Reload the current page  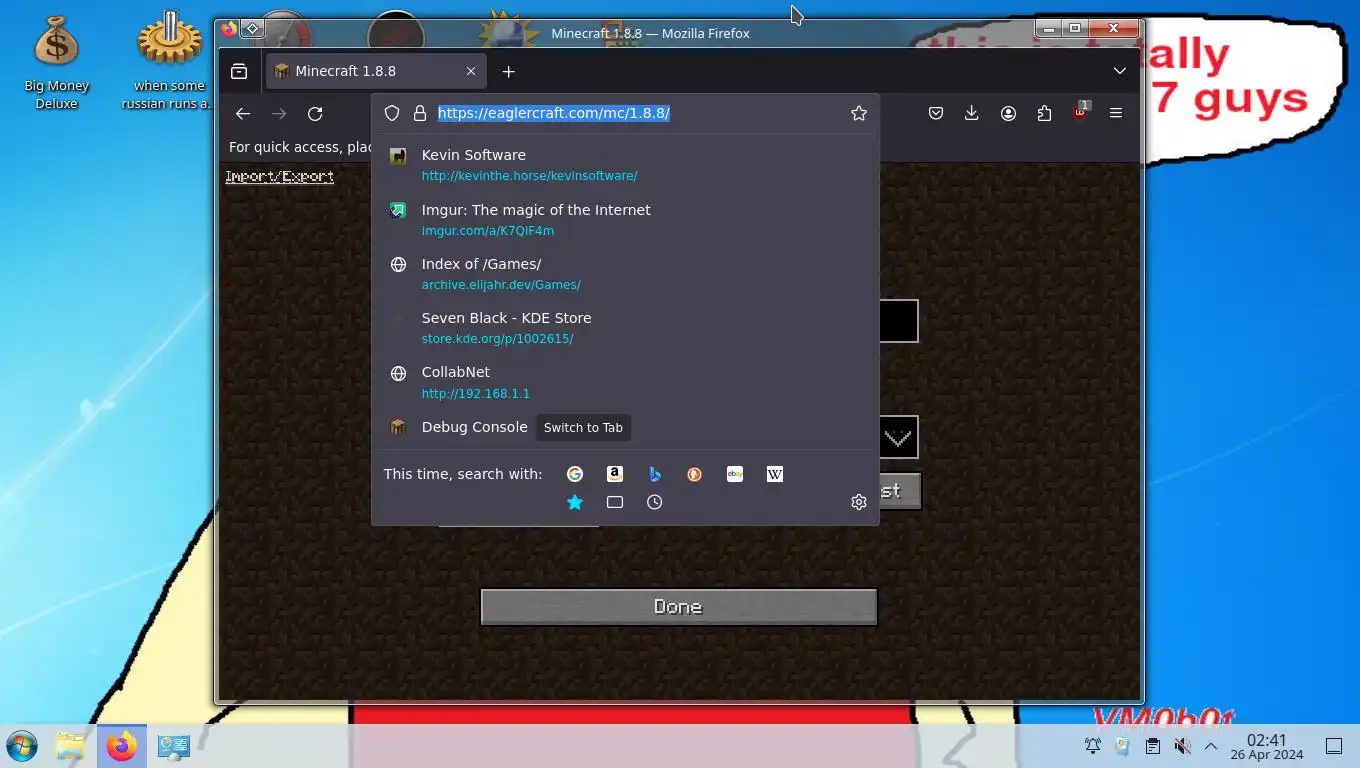pos(315,114)
